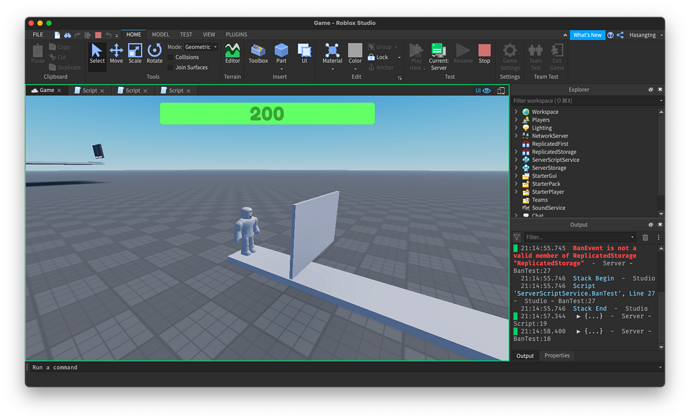The height and width of the screenshot is (420, 690).
Task: Open the Output panel options menu
Action: pyautogui.click(x=659, y=238)
